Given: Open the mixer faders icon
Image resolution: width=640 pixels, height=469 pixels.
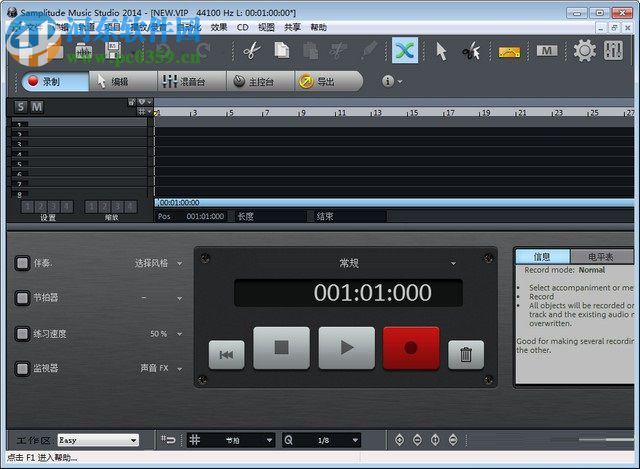Looking at the screenshot, I should point(613,51).
